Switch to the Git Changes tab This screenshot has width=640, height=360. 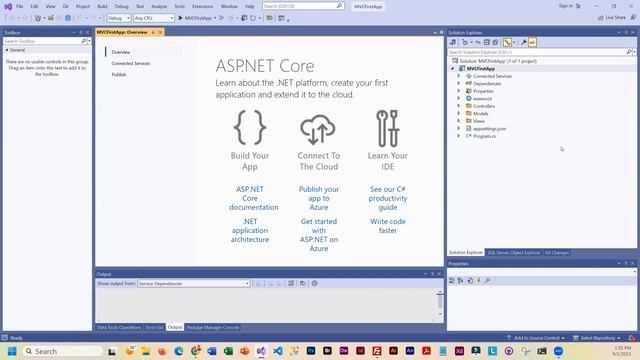click(x=557, y=253)
